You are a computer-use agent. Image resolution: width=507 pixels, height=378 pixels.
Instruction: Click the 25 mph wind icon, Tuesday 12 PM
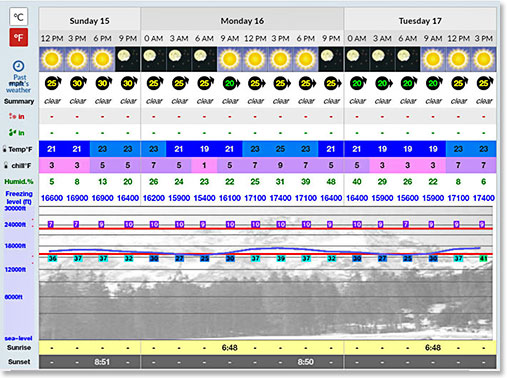[460, 83]
